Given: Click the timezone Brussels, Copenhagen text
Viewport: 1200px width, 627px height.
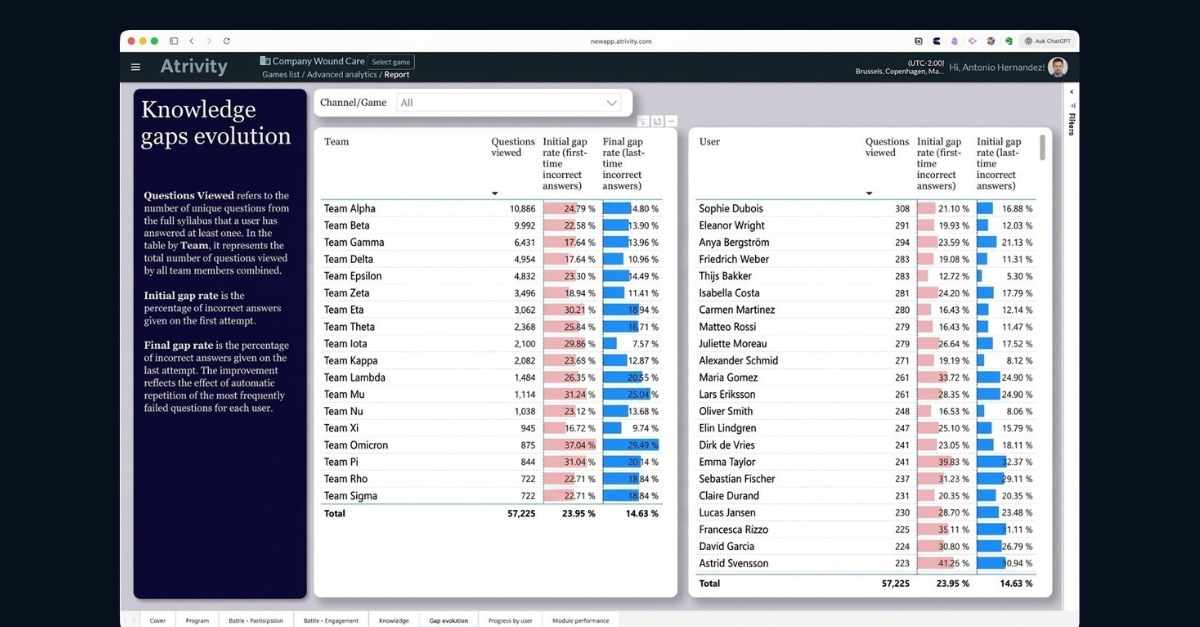Looking at the screenshot, I should tap(898, 72).
